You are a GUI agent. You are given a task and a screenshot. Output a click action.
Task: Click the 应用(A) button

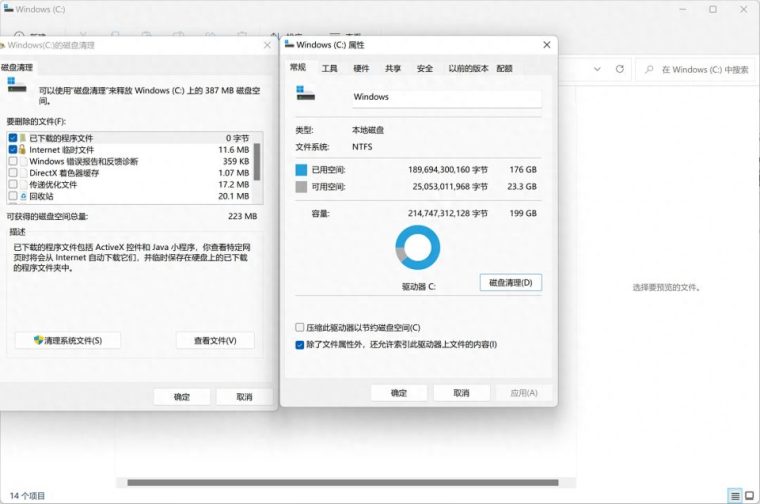524,393
